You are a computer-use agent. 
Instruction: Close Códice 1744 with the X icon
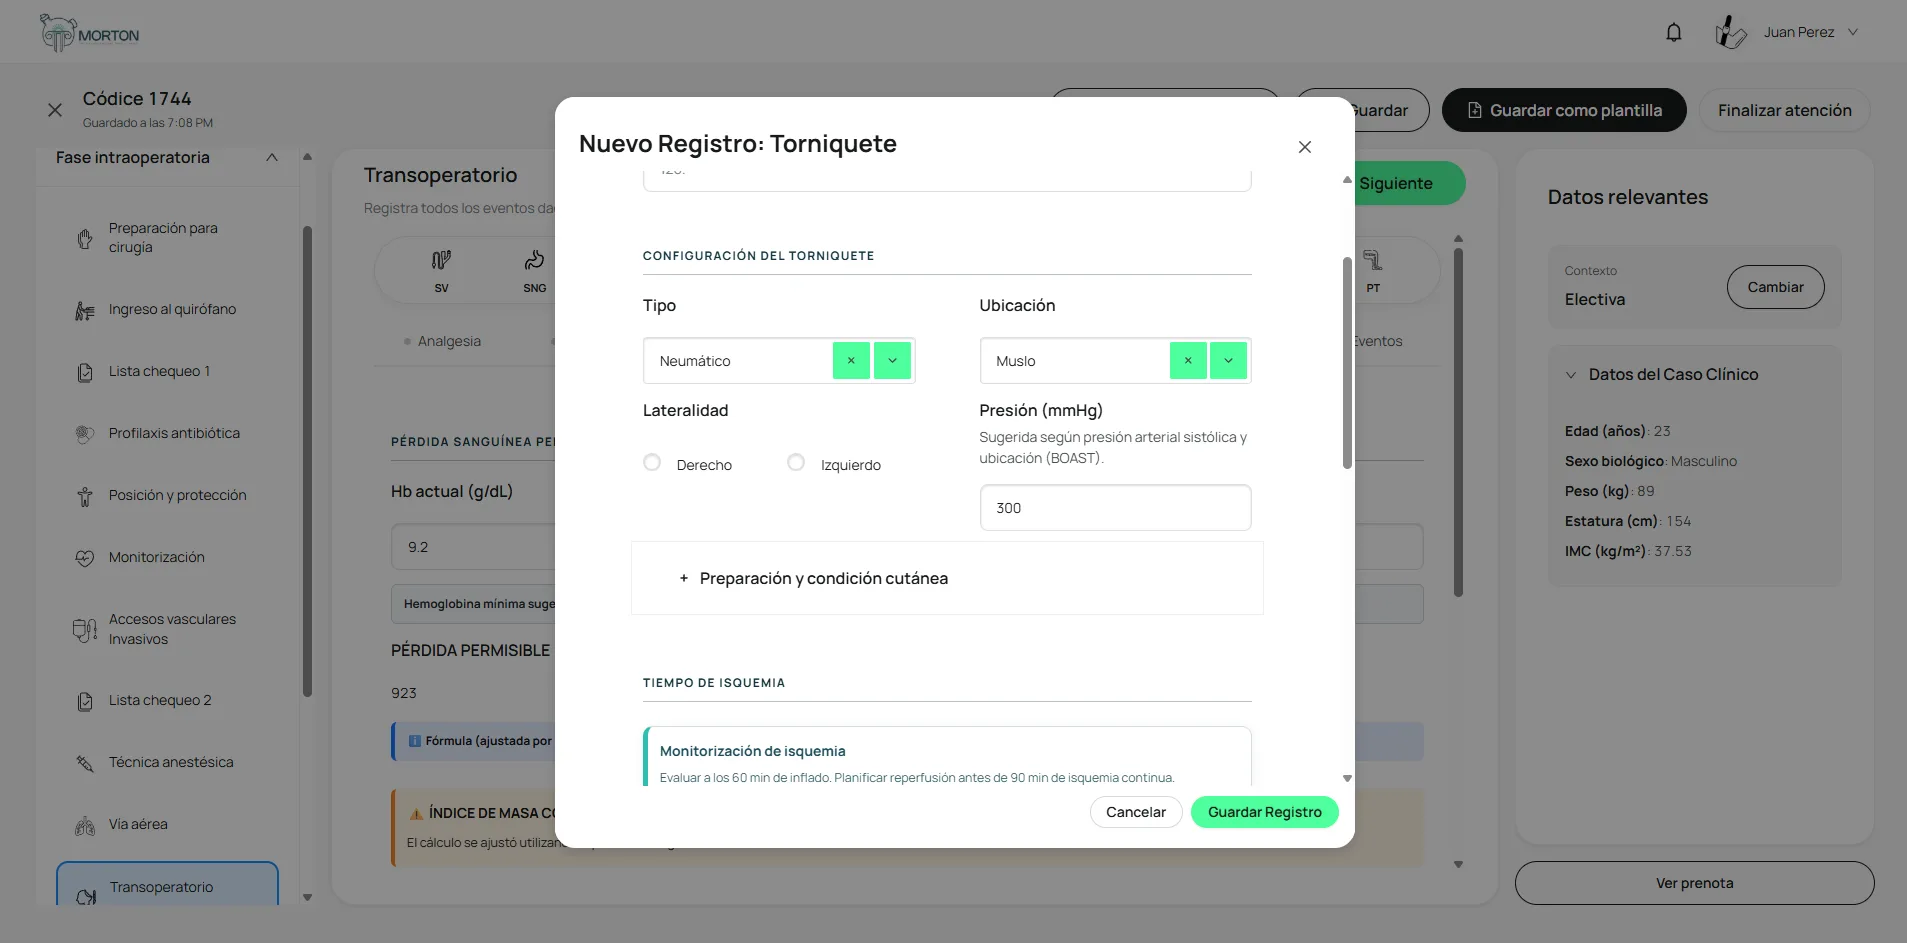point(55,110)
